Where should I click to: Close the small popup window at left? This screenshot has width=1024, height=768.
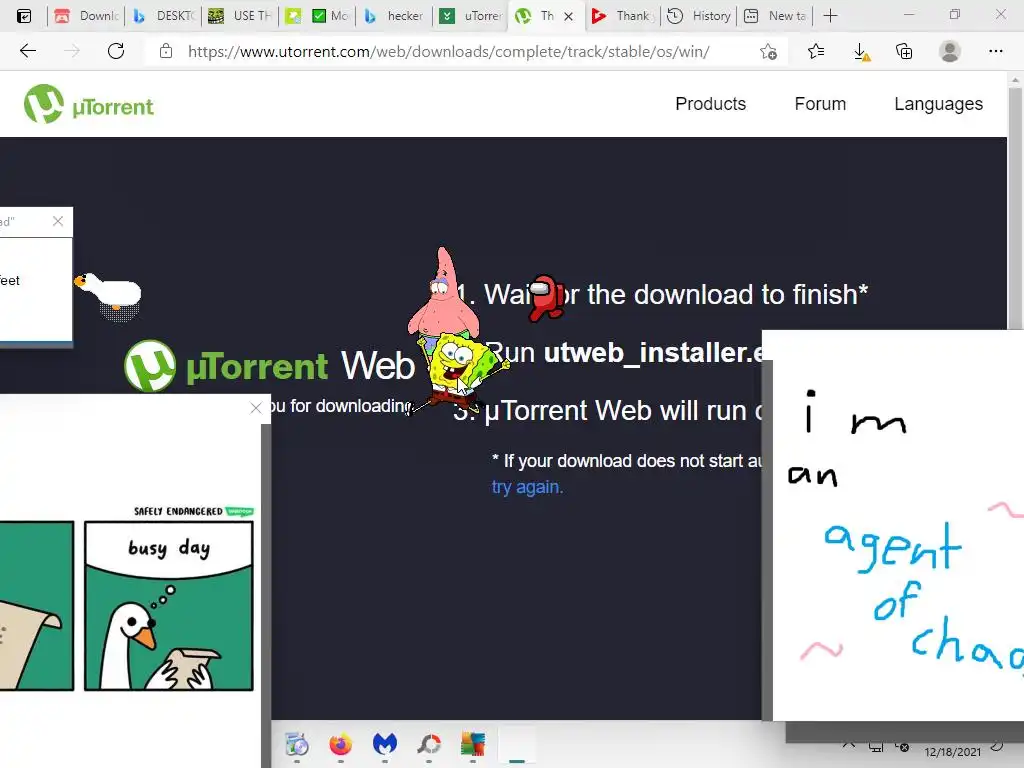coord(58,221)
